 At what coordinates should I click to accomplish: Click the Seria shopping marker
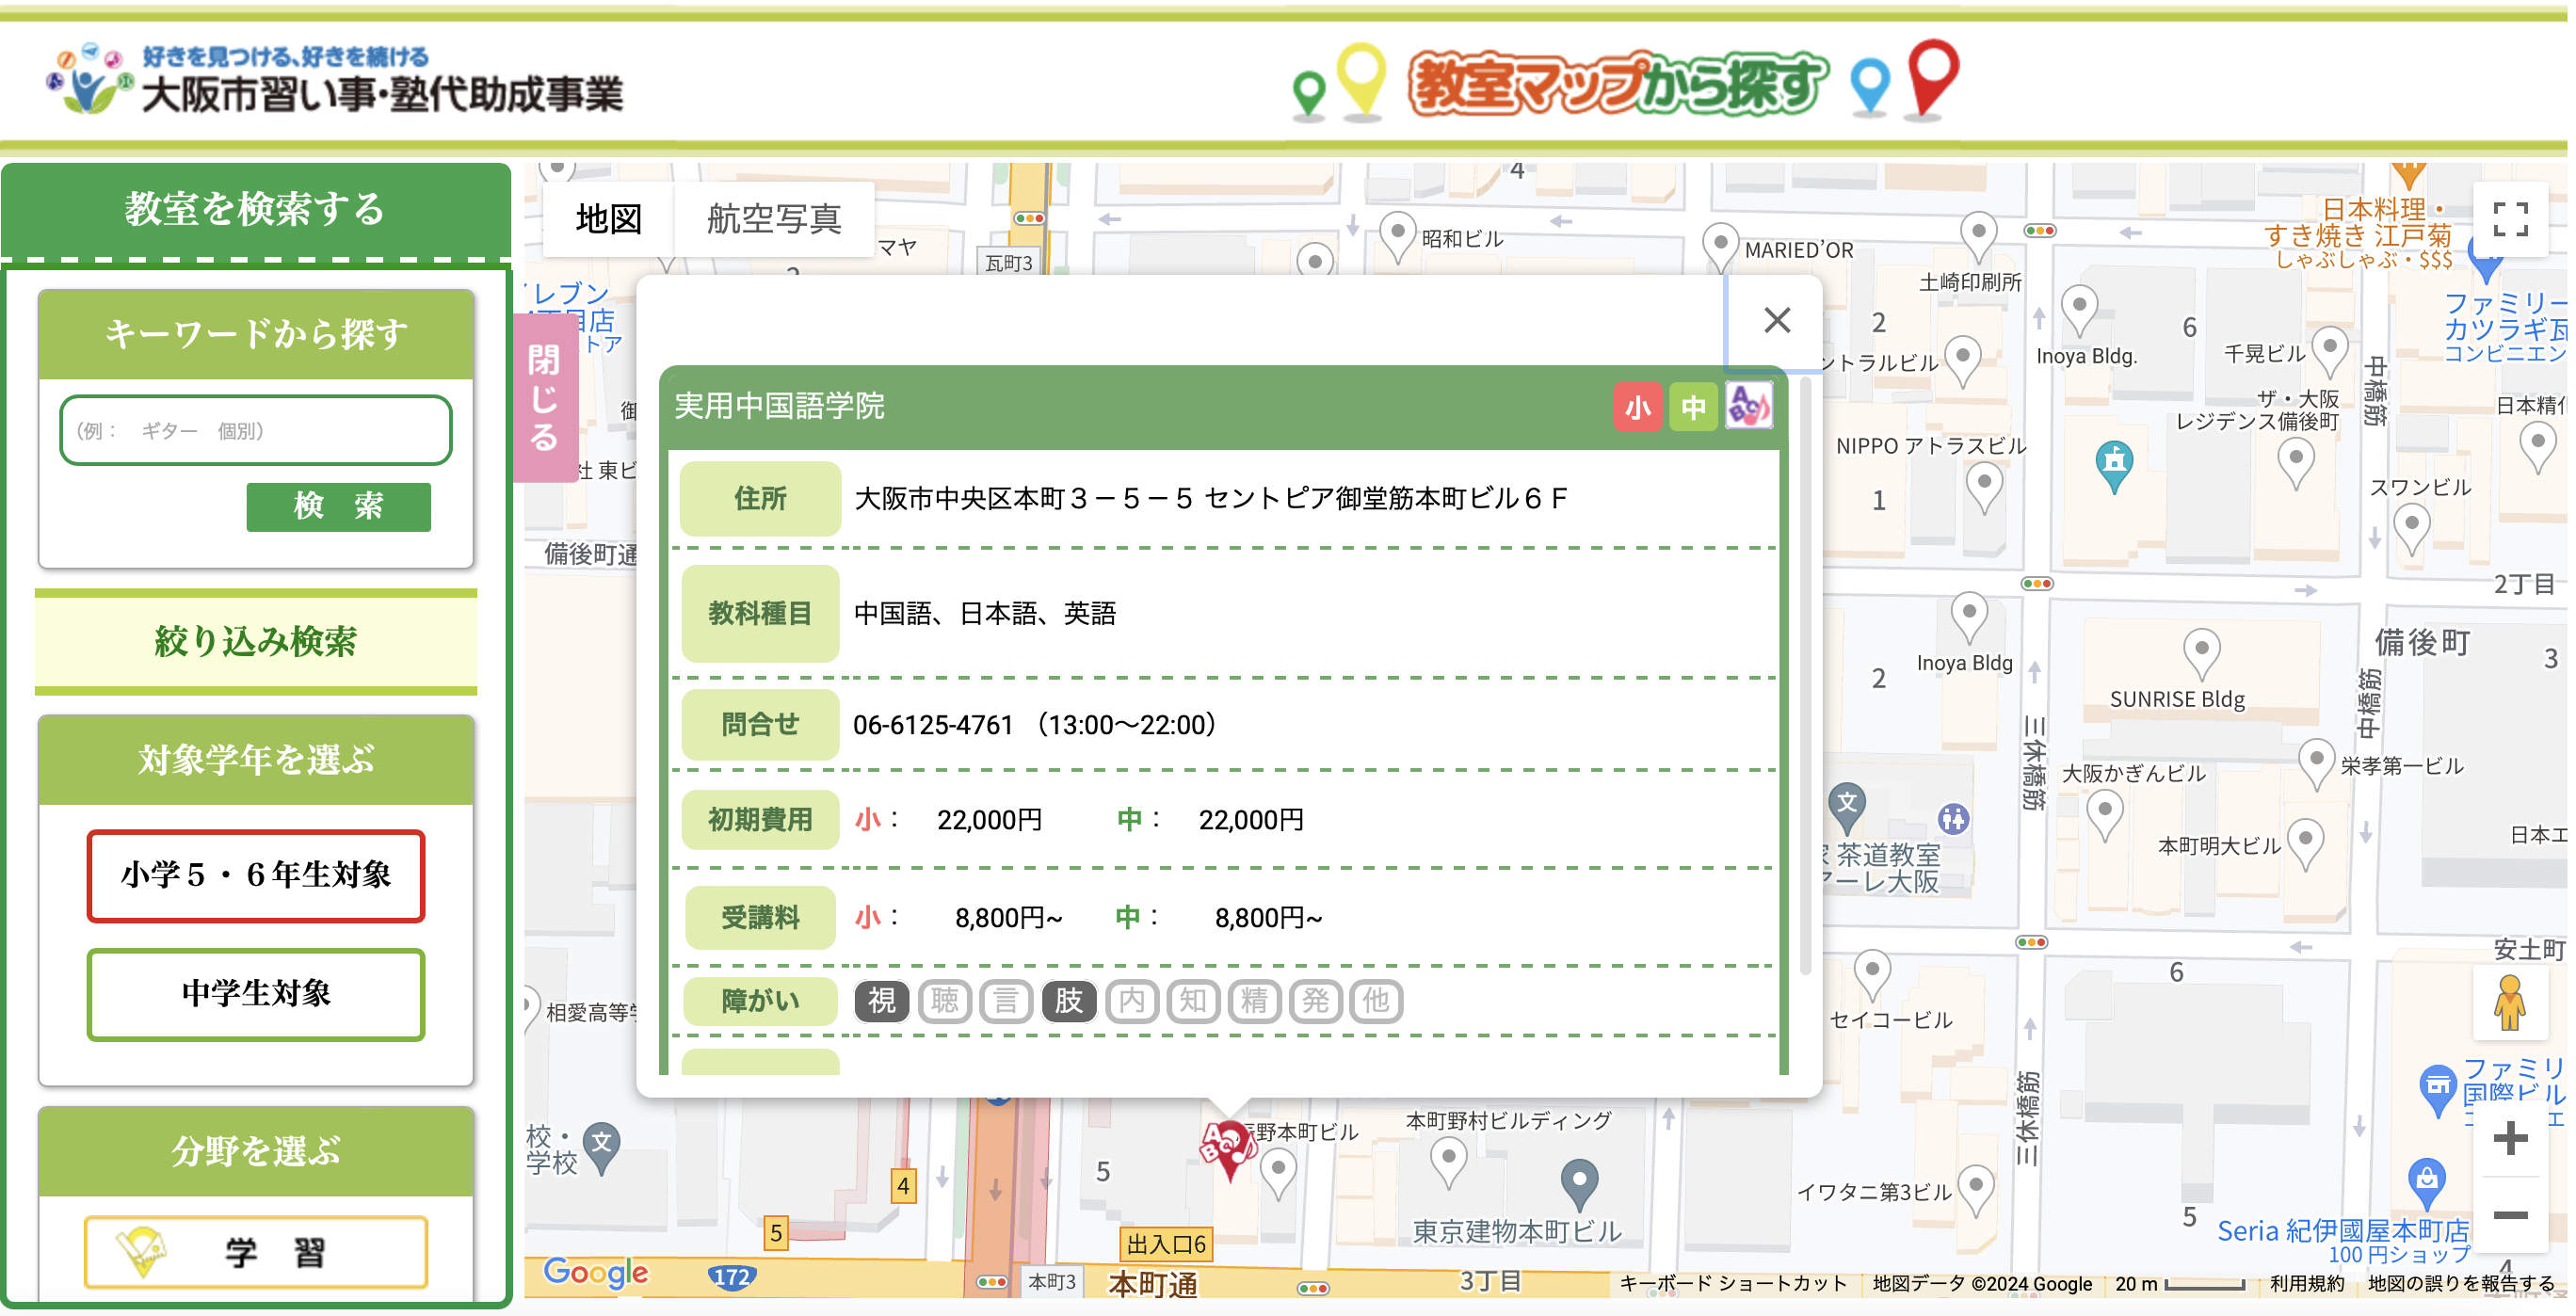click(x=2426, y=1182)
